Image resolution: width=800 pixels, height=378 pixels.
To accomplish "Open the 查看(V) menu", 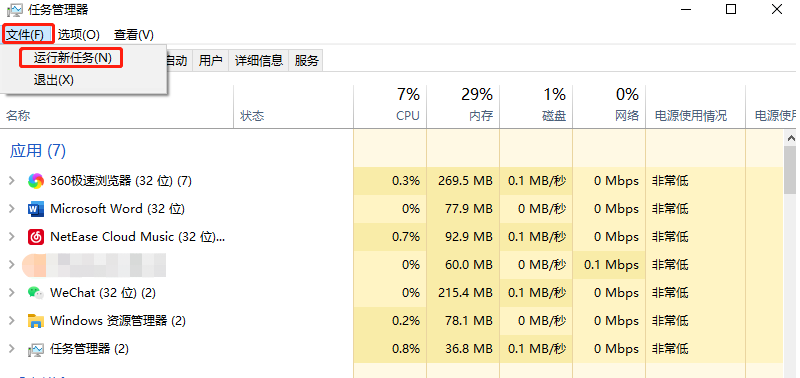I will 134,35.
